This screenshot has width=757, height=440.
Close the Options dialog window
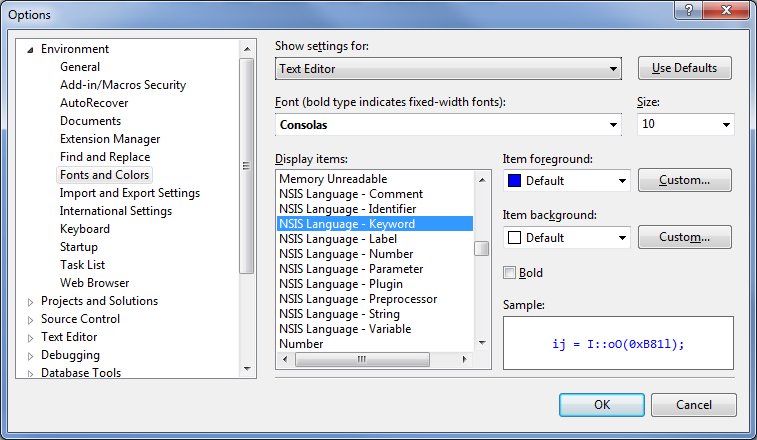(x=726, y=10)
